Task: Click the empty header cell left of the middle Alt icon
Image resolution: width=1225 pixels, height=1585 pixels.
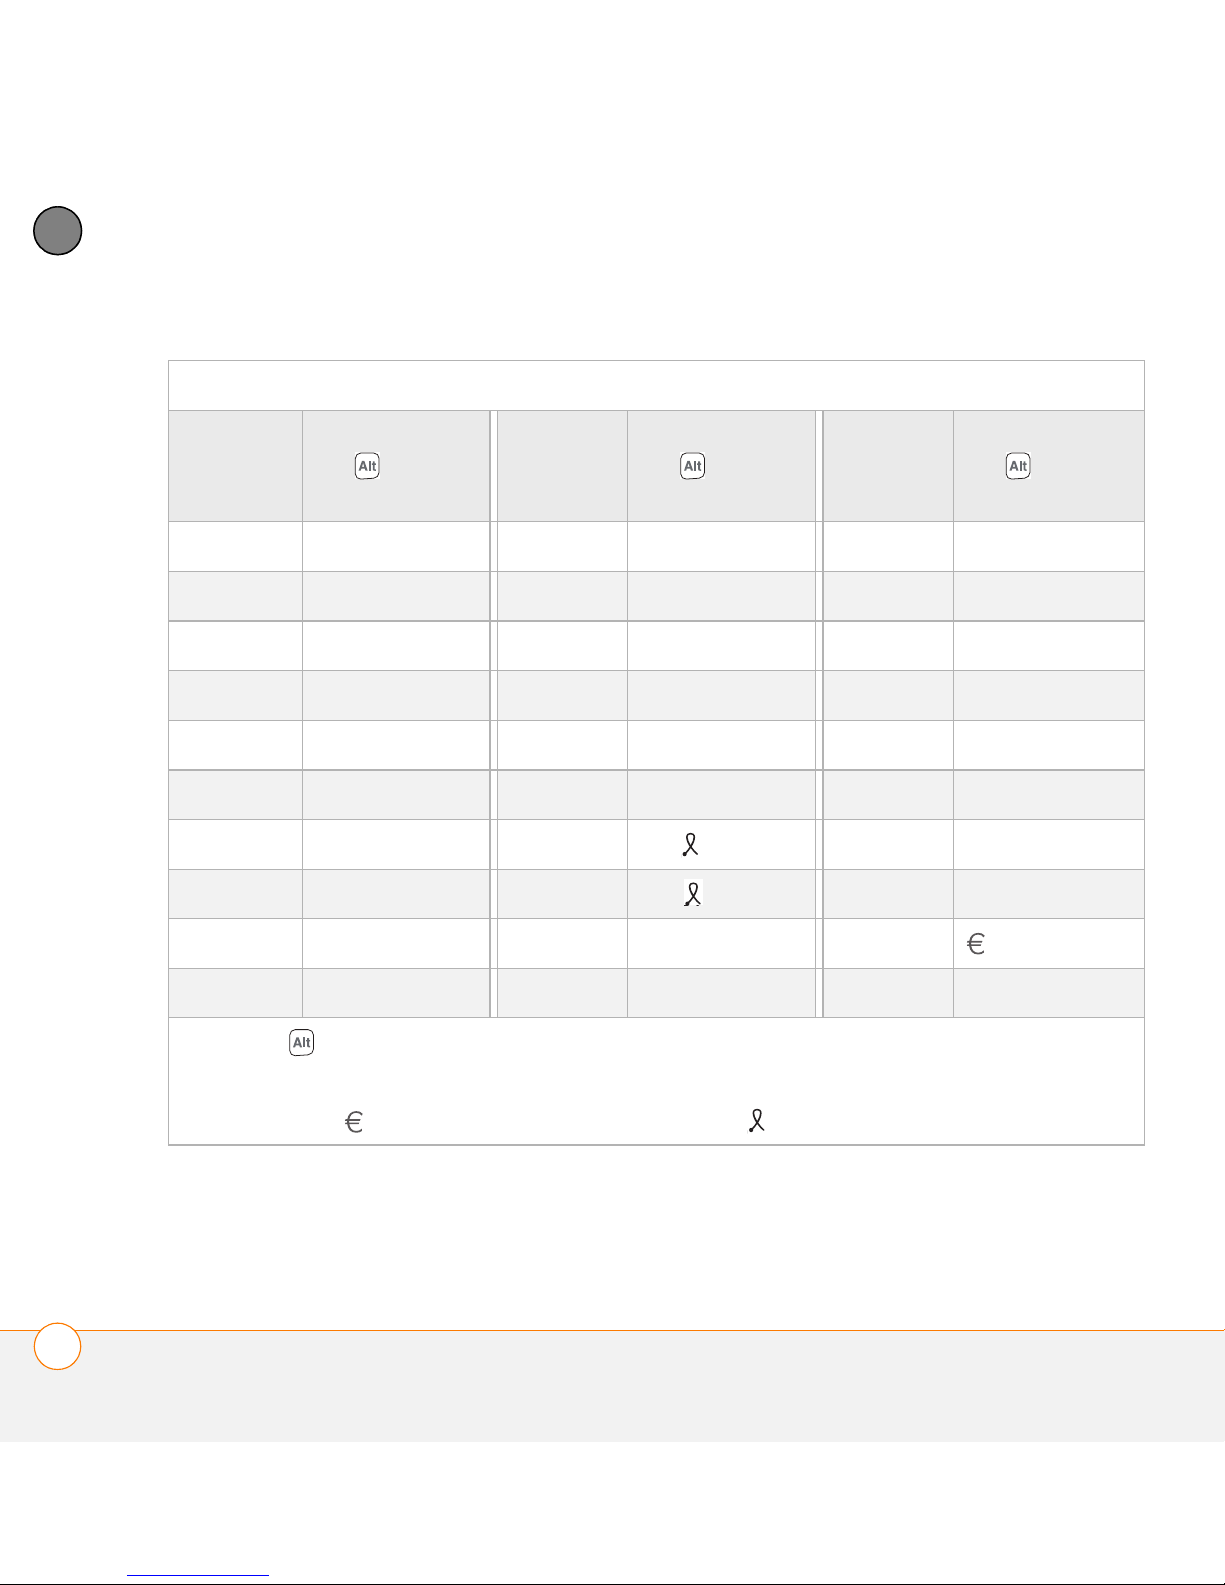Action: 562,466
